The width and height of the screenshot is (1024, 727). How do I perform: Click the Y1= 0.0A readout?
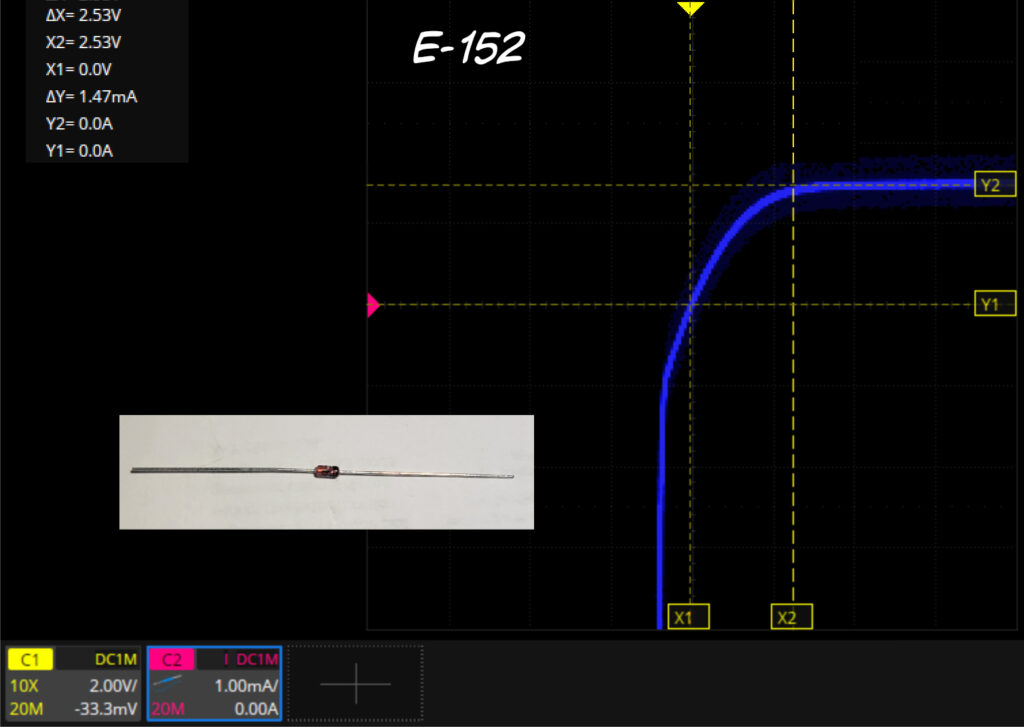coord(79,151)
